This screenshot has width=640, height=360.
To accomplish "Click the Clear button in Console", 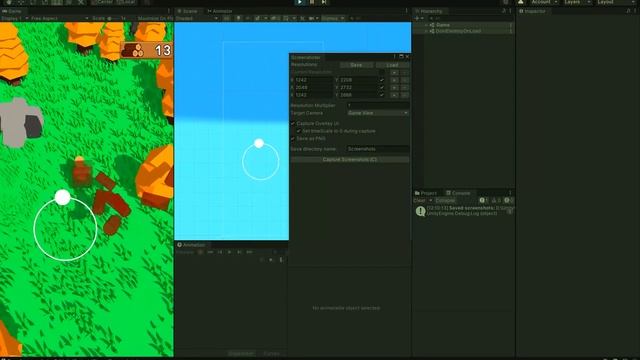I will [x=419, y=200].
